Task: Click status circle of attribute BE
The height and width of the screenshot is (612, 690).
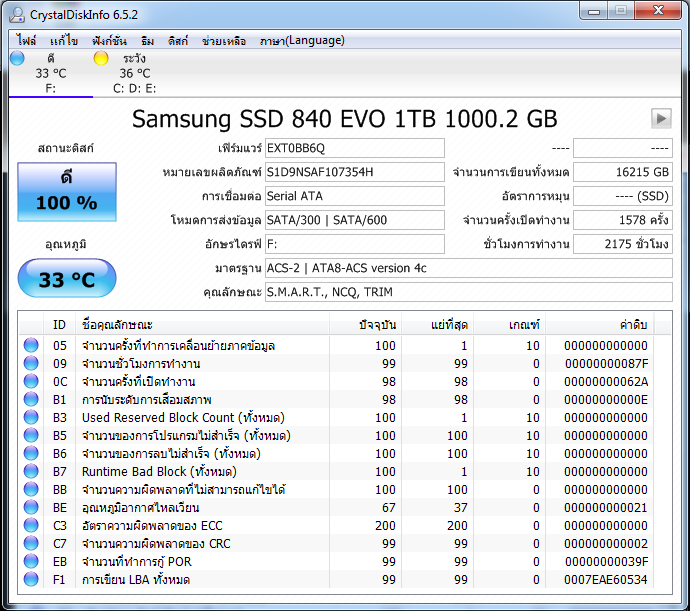Action: [31, 507]
